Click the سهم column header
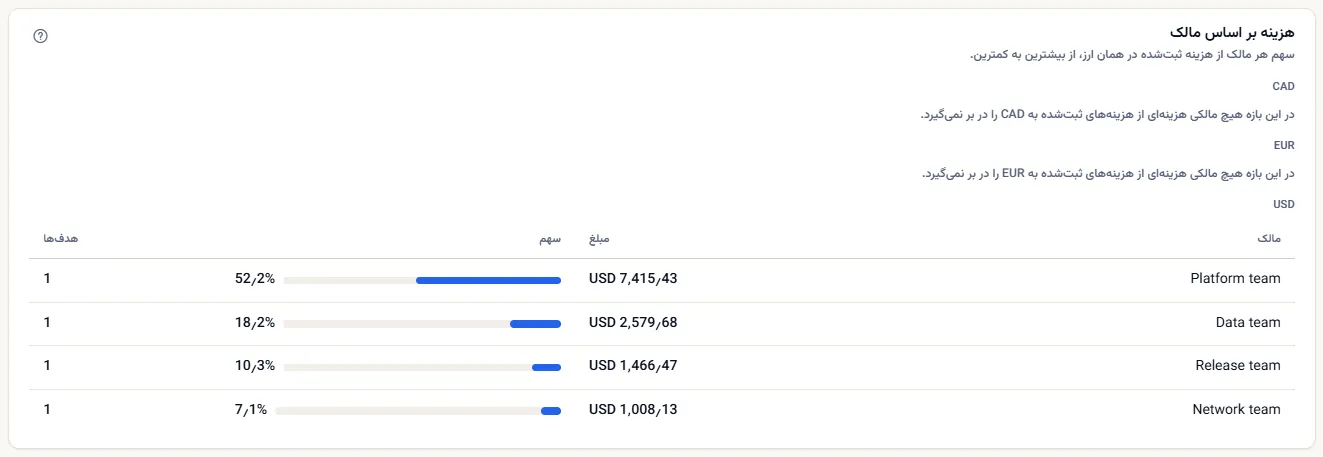The image size is (1323, 457). click(x=550, y=240)
